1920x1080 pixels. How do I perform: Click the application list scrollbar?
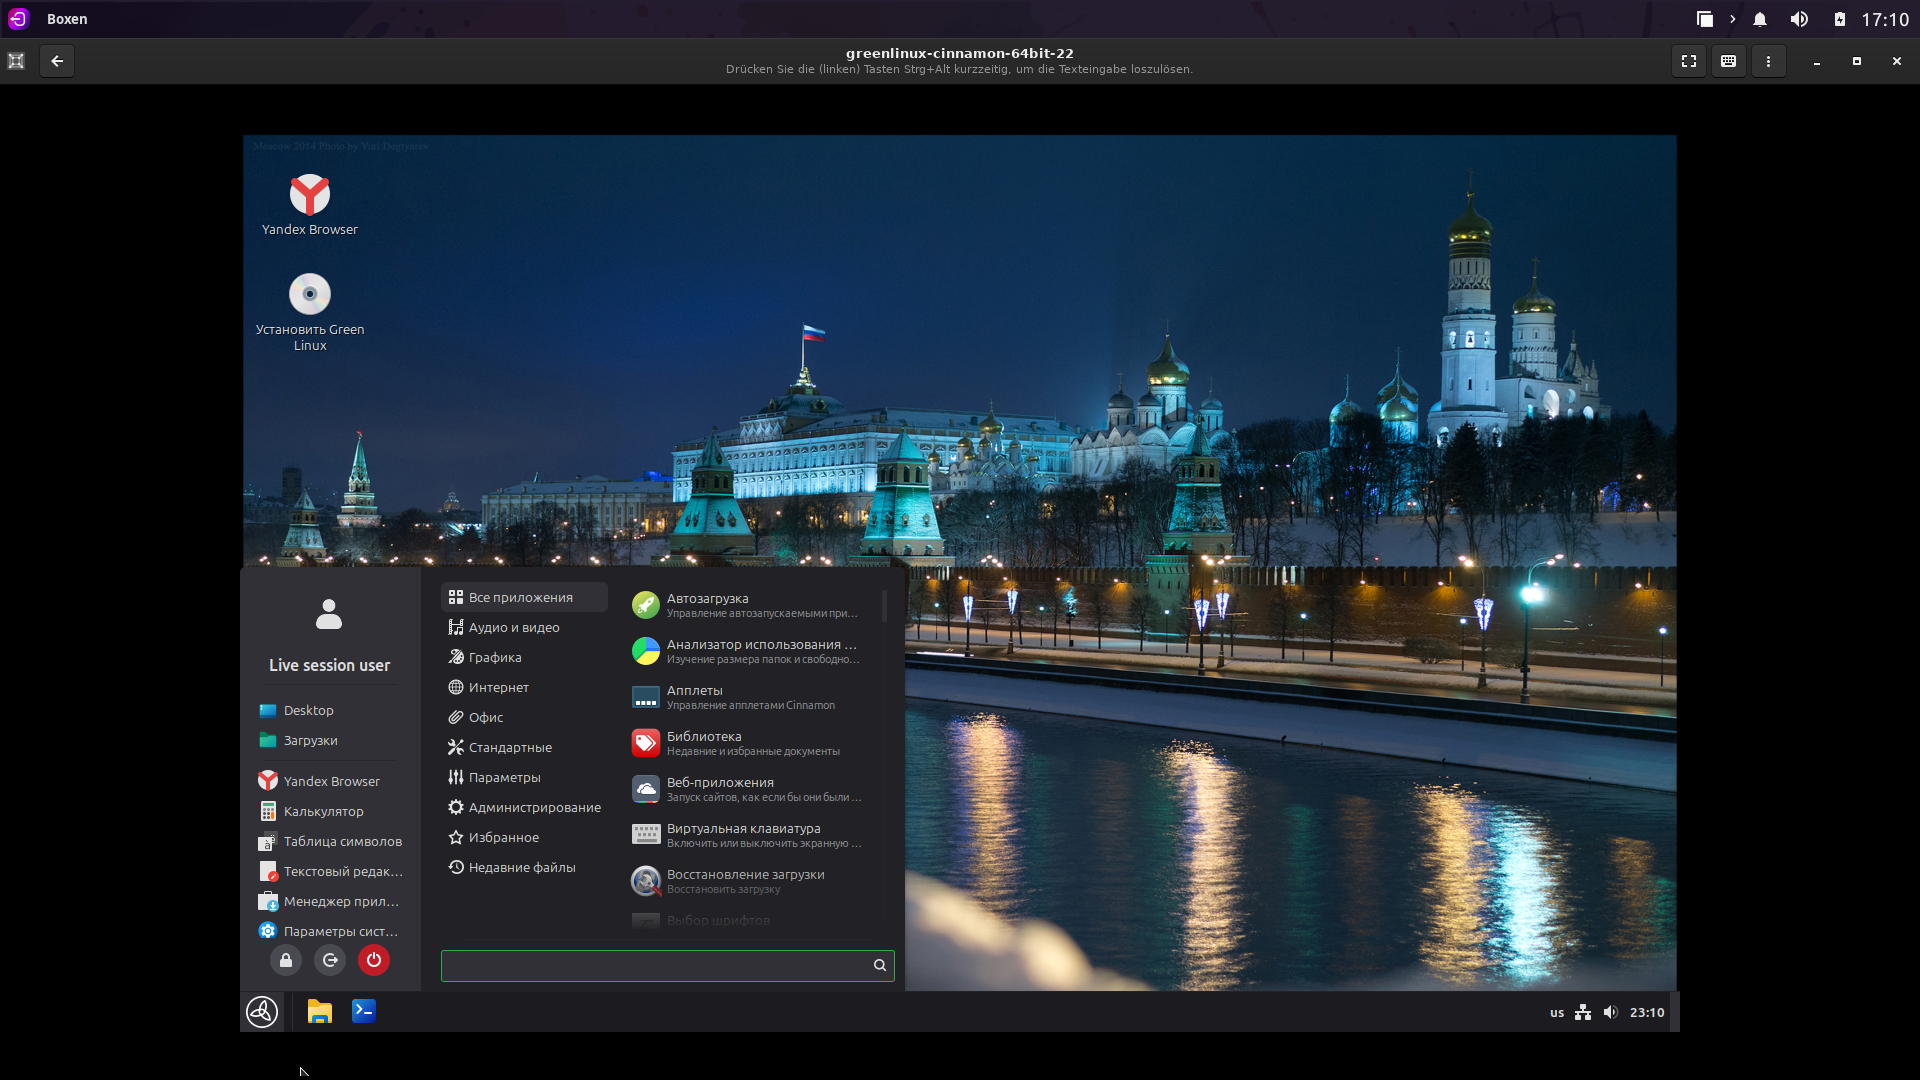(884, 606)
